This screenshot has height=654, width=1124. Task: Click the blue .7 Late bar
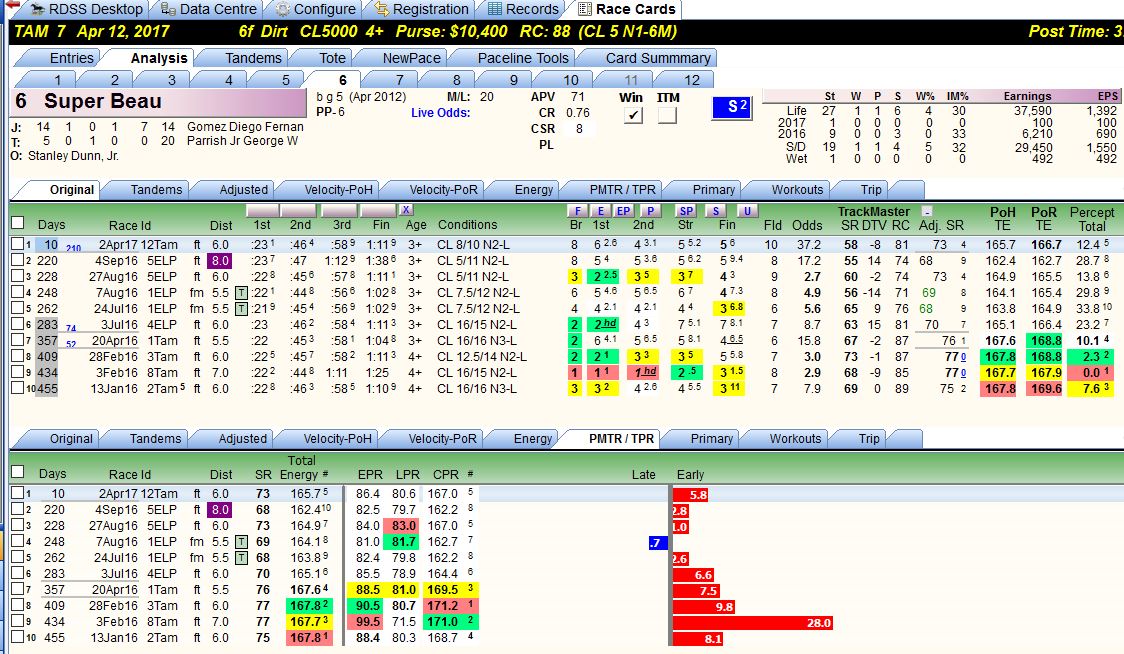click(x=657, y=543)
